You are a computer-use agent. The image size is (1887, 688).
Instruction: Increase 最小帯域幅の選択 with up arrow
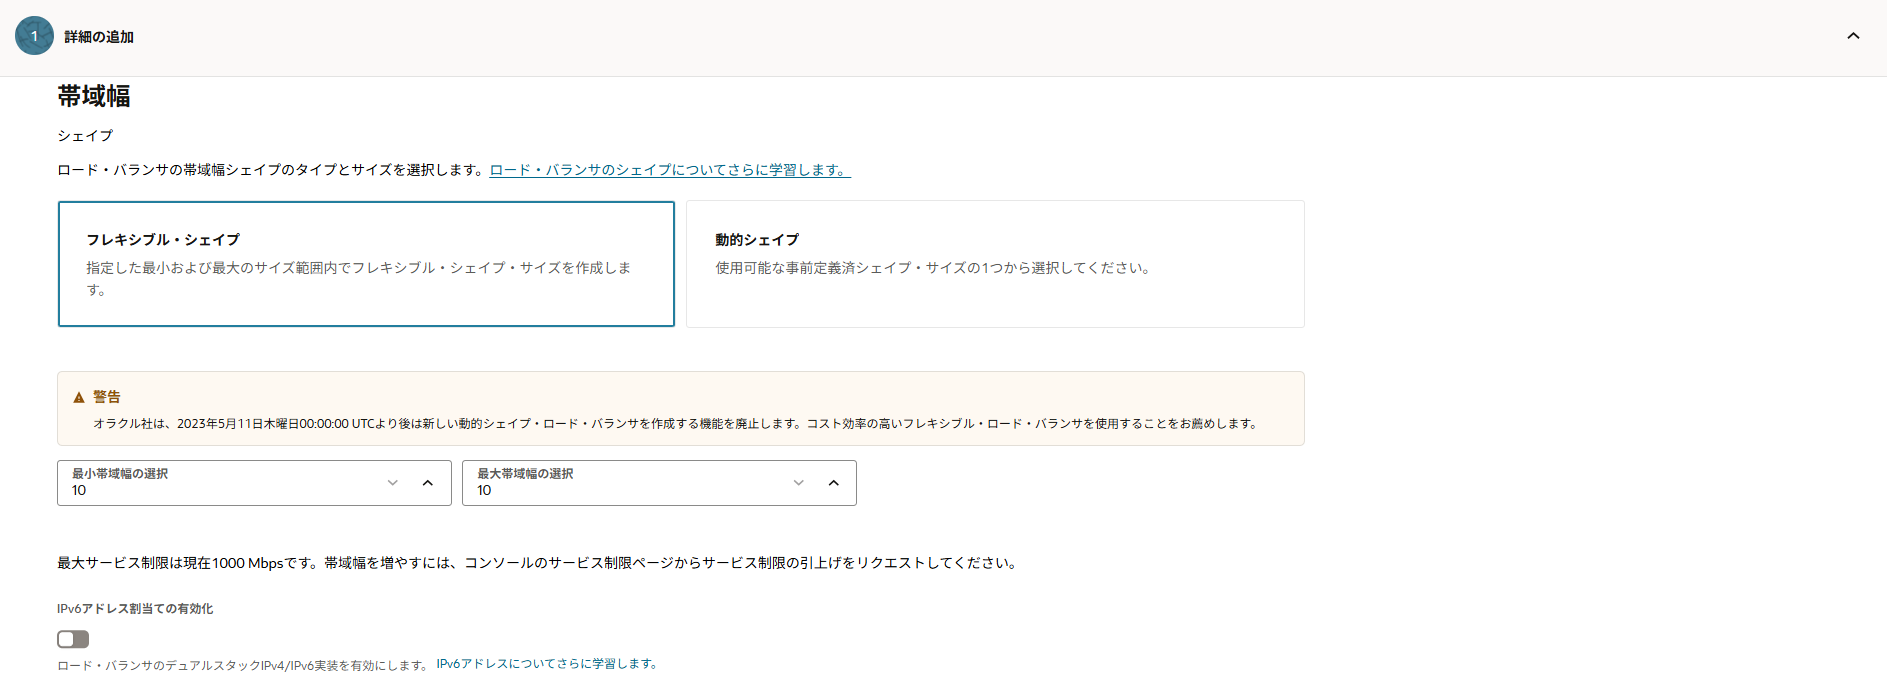[428, 483]
